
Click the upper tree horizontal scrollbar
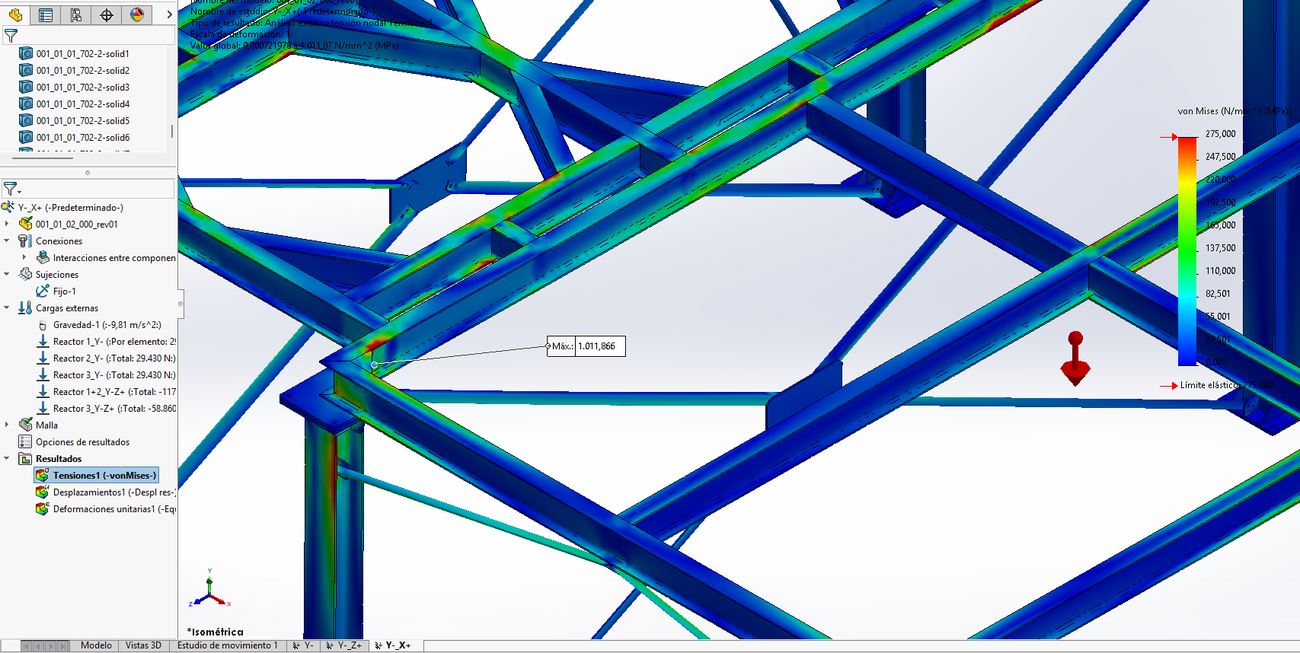point(40,158)
